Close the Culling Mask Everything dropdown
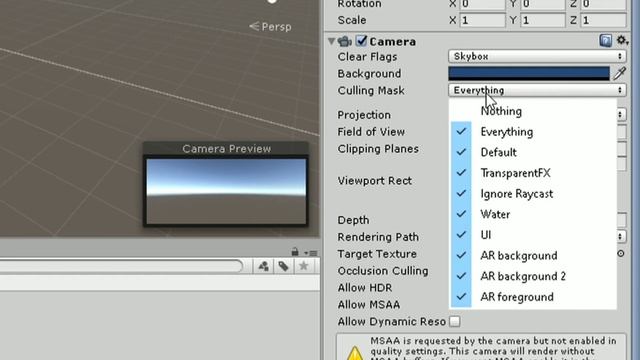 pyautogui.click(x=537, y=90)
